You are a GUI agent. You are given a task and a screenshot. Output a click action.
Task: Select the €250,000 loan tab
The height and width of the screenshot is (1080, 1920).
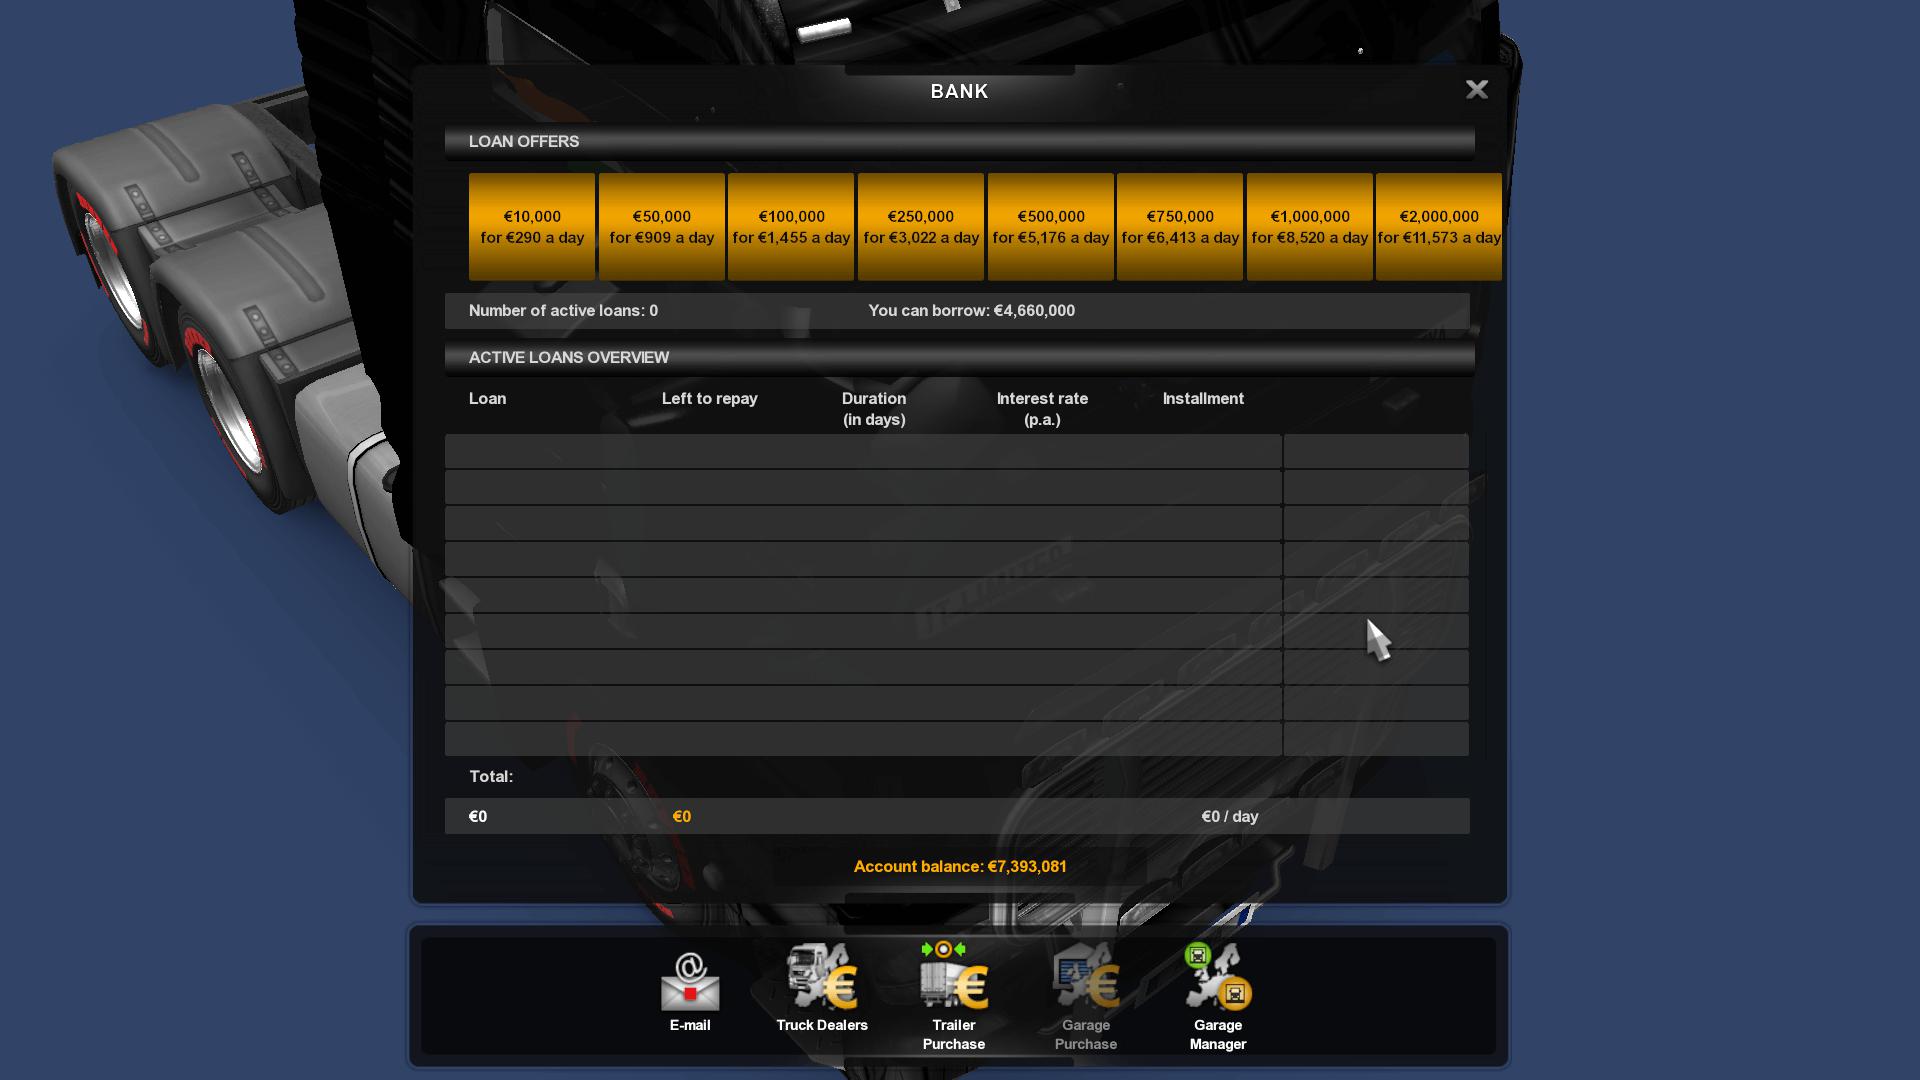(x=920, y=225)
